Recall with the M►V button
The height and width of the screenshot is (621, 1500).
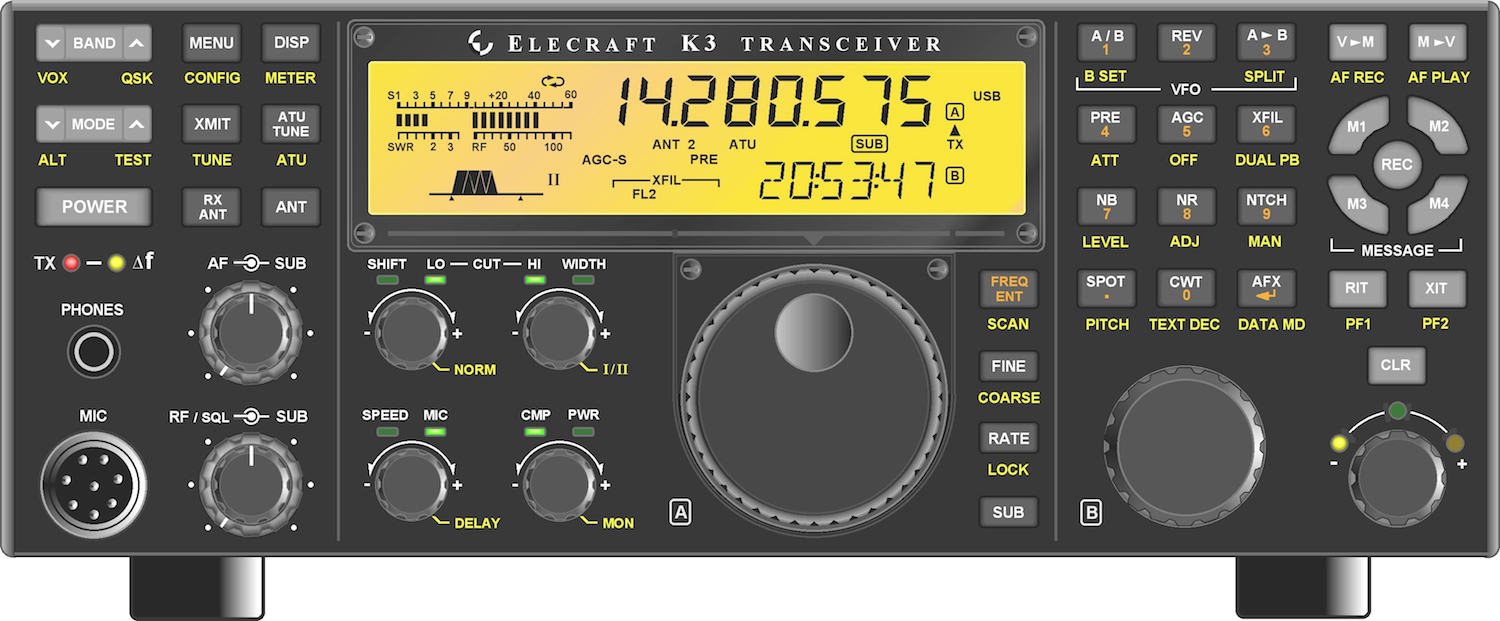pos(1437,43)
